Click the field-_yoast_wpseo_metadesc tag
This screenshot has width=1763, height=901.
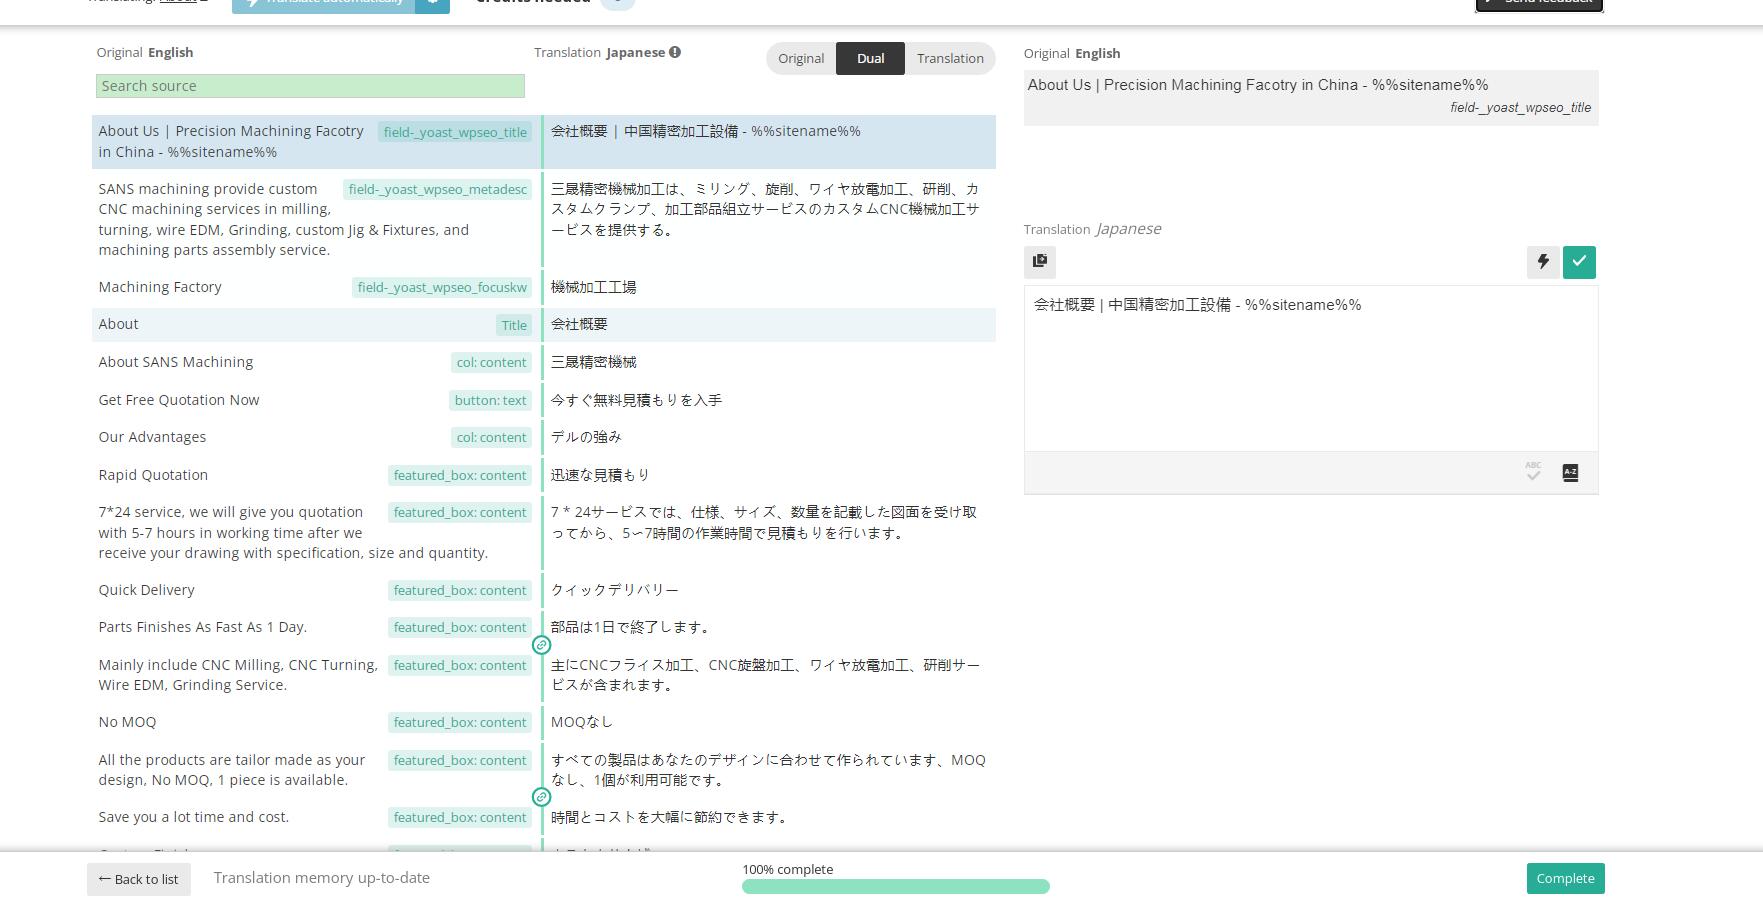tap(437, 189)
